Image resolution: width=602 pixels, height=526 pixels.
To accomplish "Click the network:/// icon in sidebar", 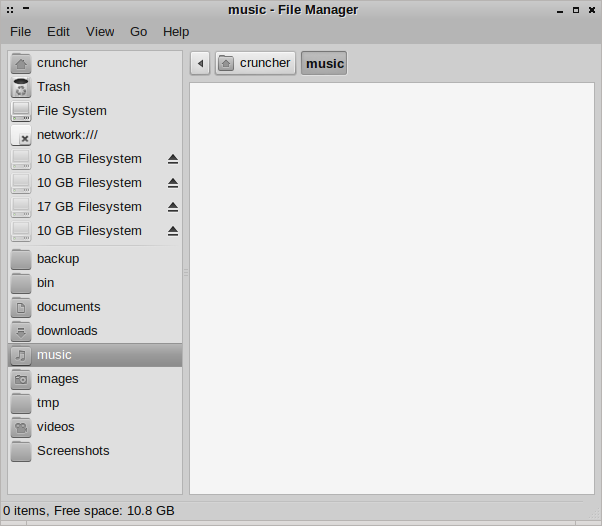I will pos(21,135).
